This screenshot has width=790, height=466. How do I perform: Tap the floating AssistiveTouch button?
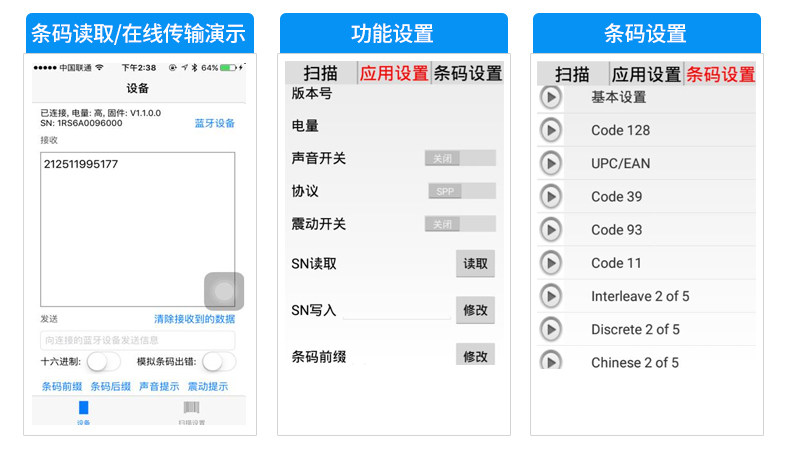(x=224, y=291)
